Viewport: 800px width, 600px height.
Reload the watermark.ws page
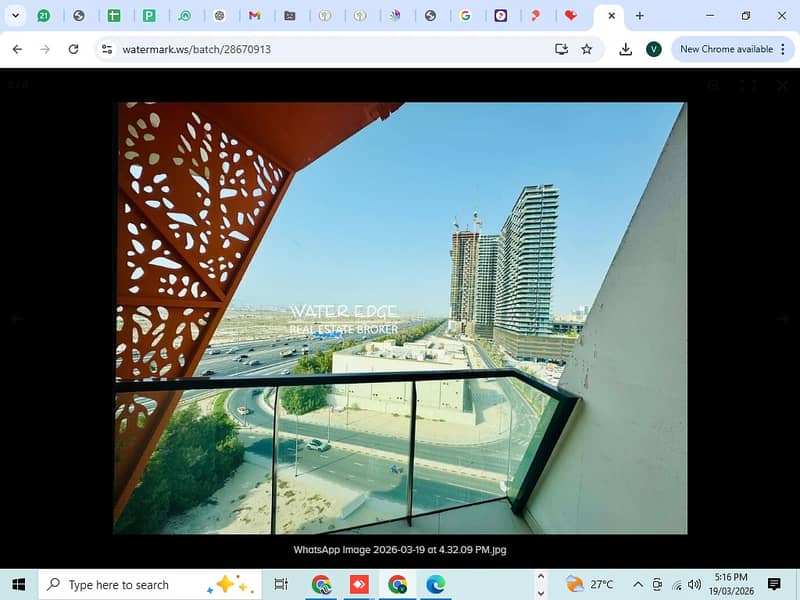point(73,49)
